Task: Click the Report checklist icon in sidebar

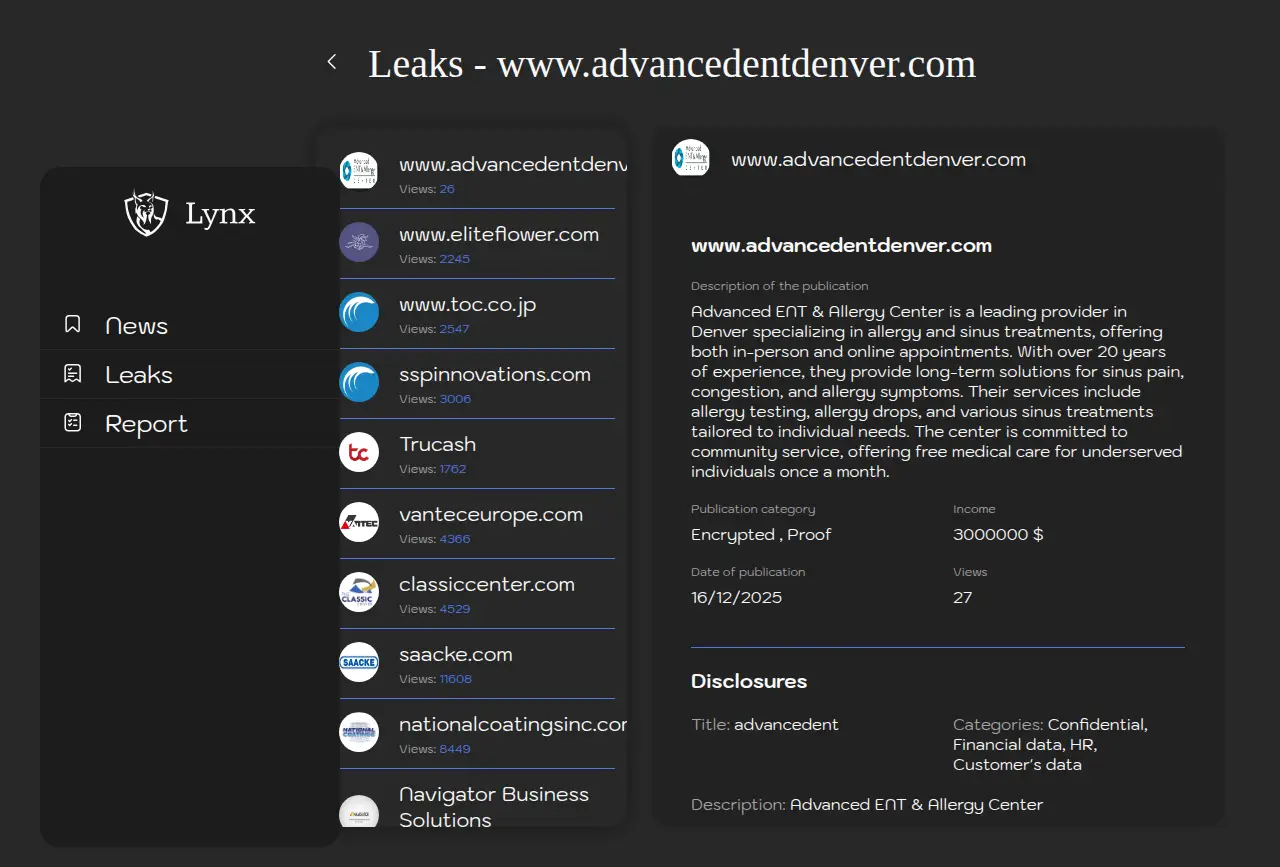Action: (x=72, y=423)
